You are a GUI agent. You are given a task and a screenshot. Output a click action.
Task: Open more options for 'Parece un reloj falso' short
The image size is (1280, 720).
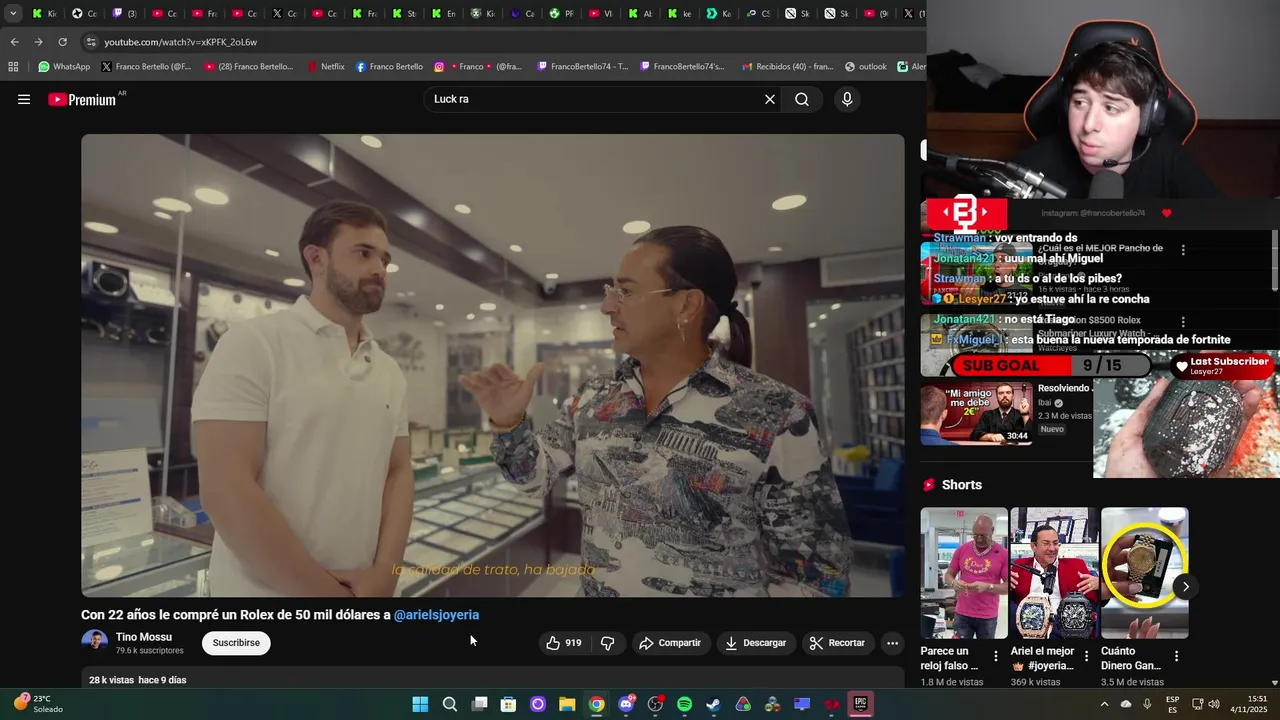[x=995, y=657]
